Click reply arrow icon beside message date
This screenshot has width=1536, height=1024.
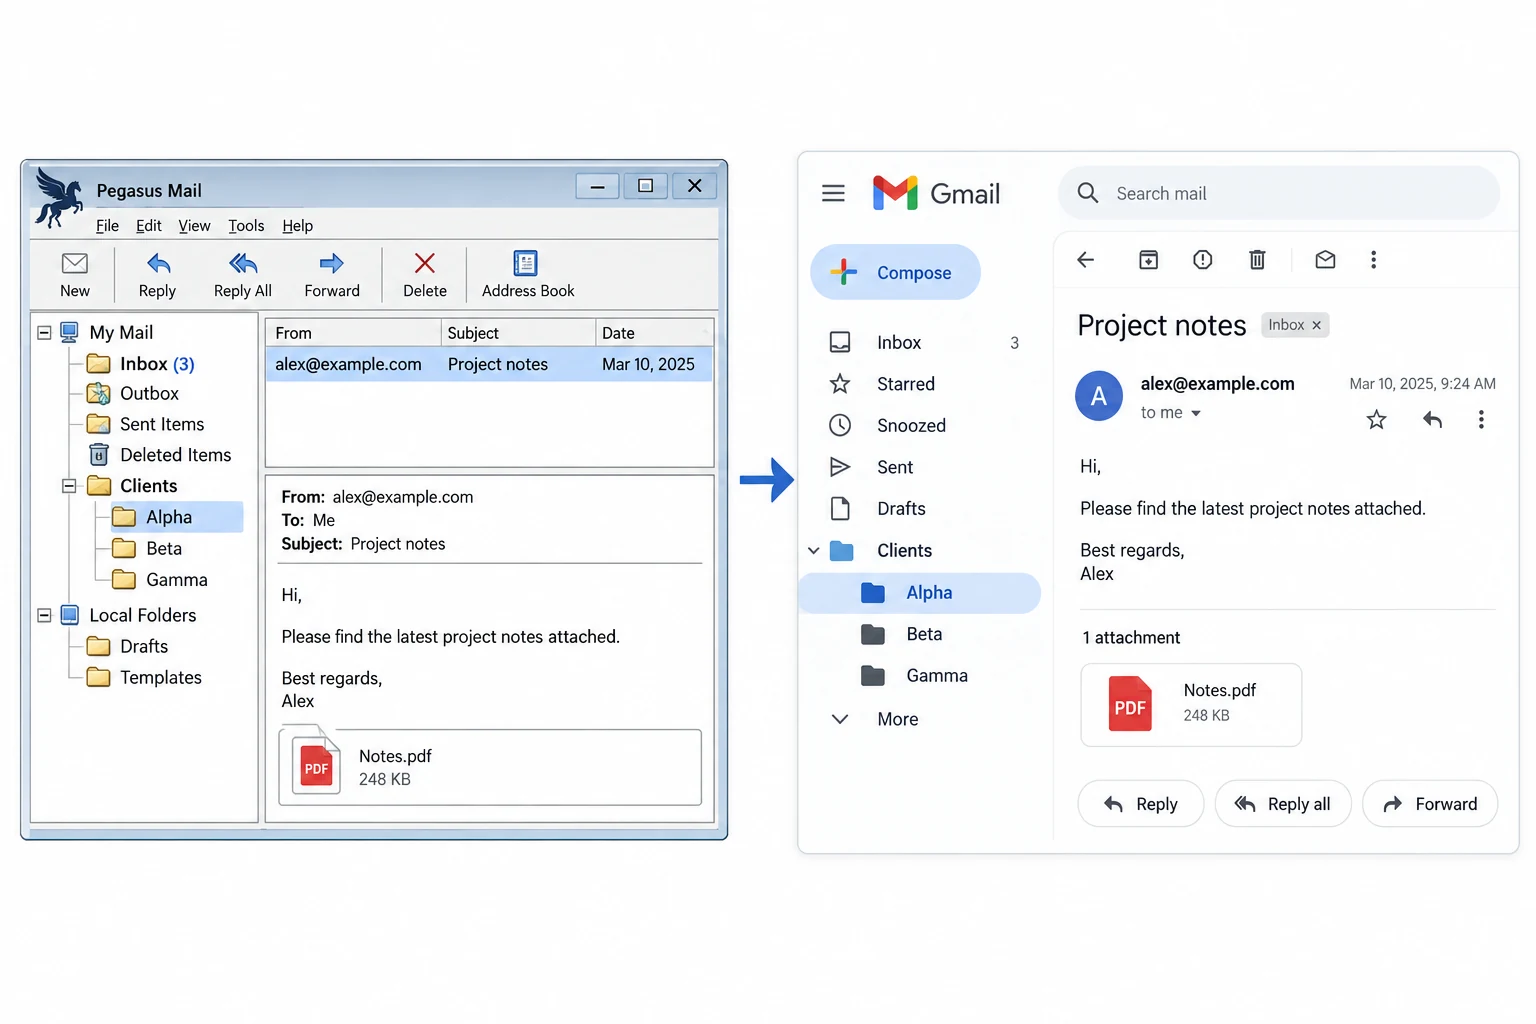(1432, 420)
